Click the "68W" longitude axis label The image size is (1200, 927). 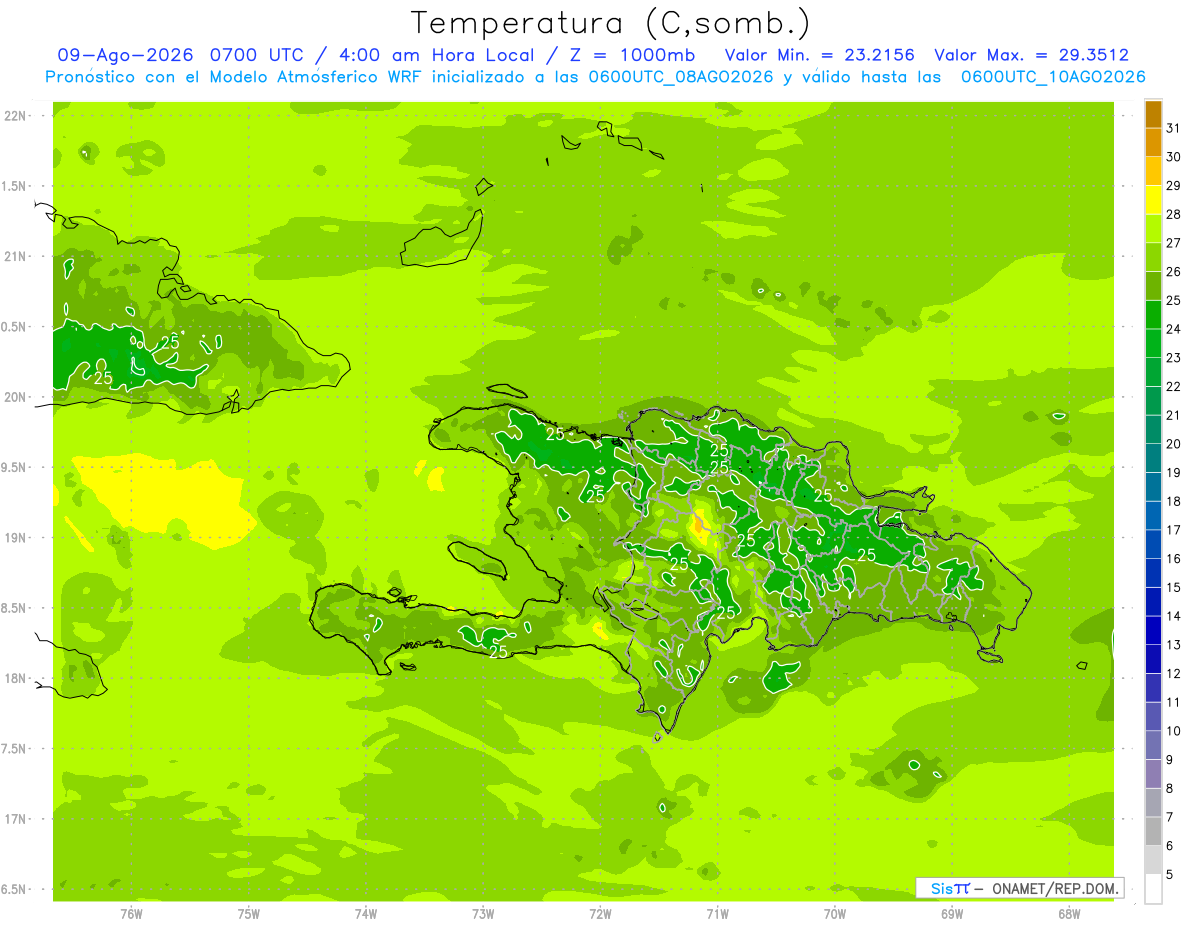(x=1069, y=913)
